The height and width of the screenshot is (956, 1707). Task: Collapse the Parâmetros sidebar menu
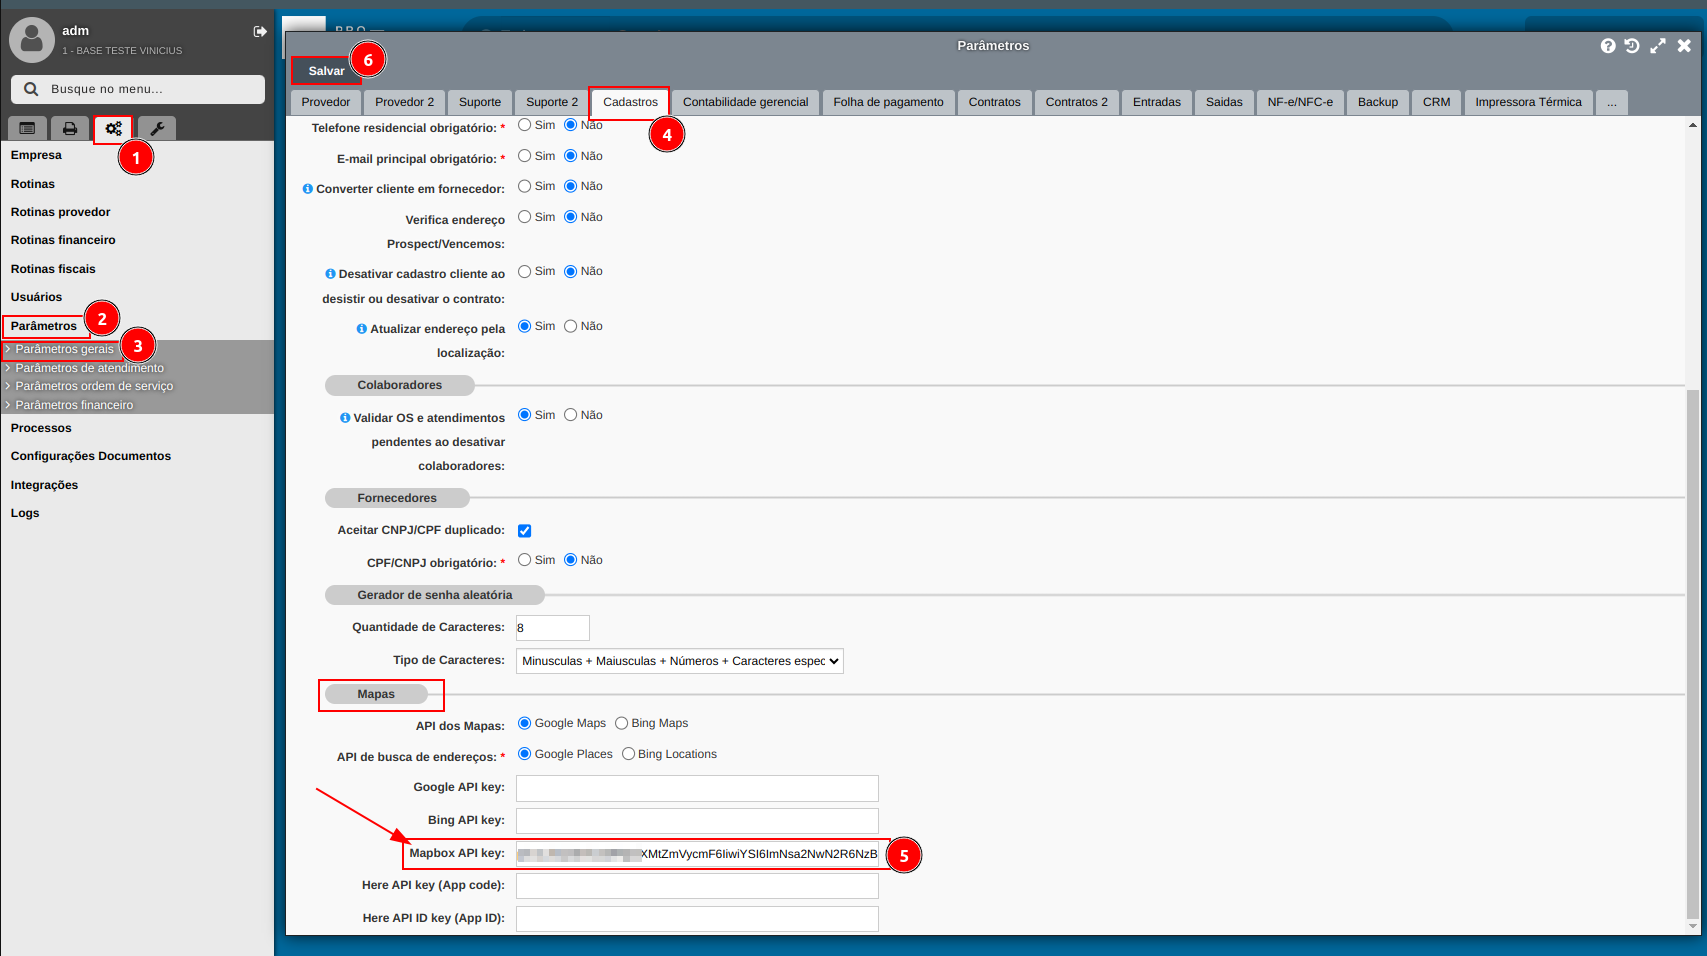pos(44,326)
